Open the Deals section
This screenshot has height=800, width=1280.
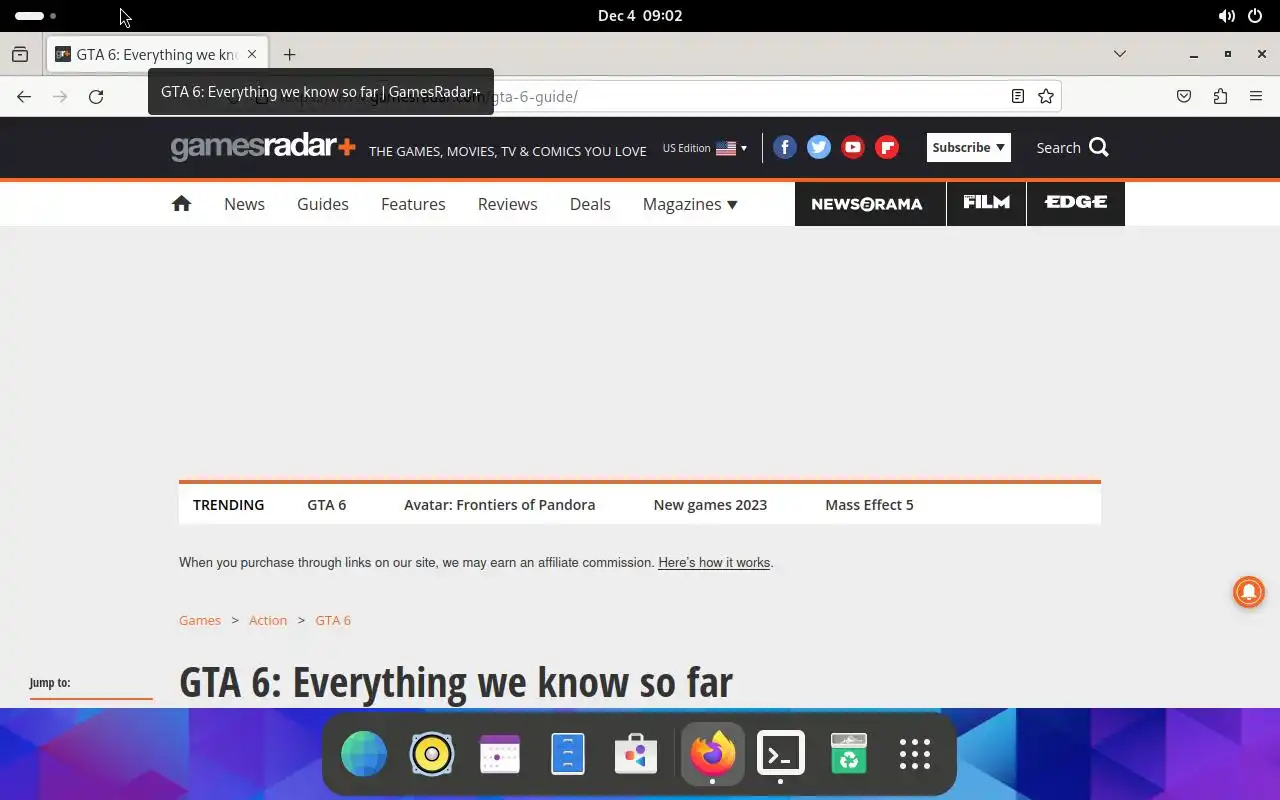pyautogui.click(x=590, y=204)
